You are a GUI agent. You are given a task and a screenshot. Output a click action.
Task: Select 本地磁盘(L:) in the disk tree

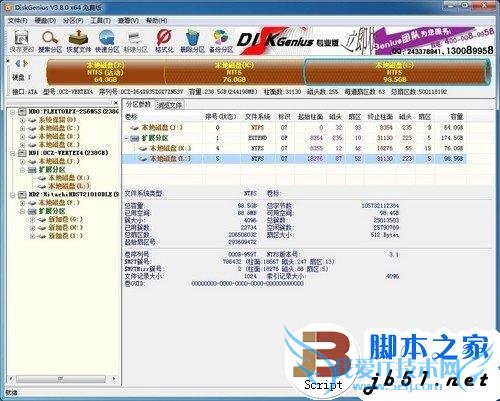pos(69,186)
